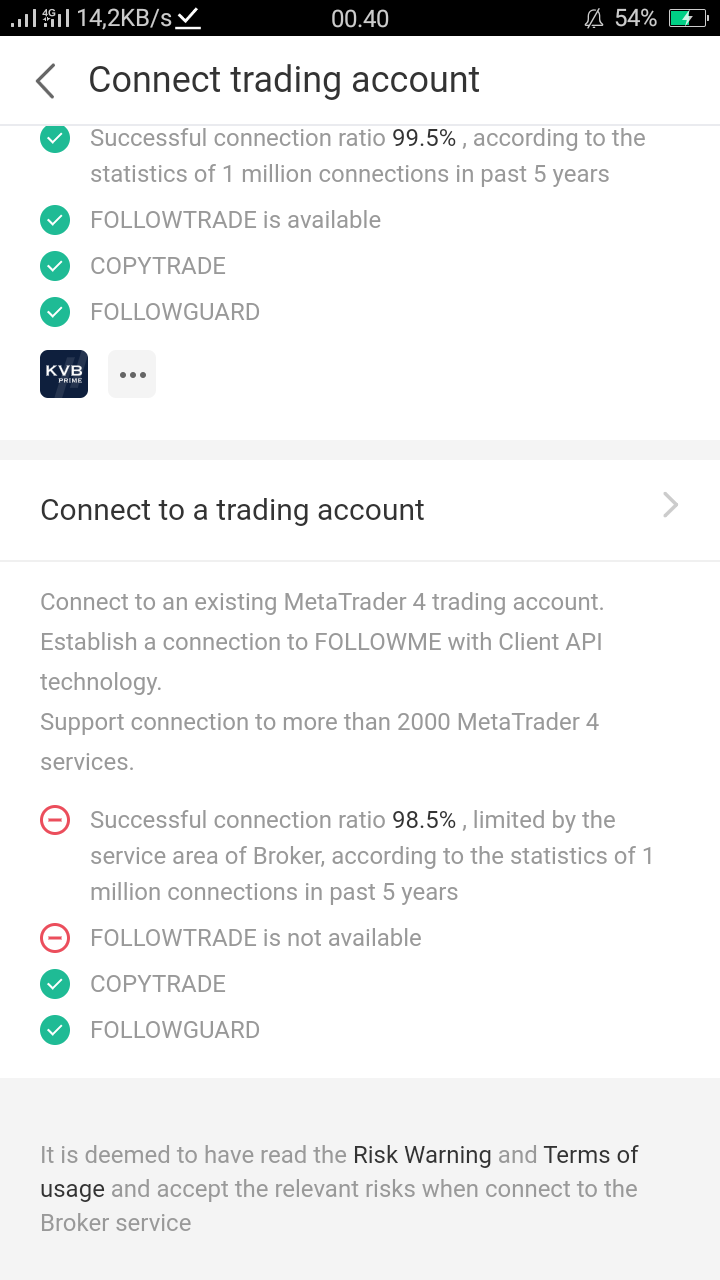Open more brokers via three-dots button
Screen dimensions: 720x1280
coord(132,374)
